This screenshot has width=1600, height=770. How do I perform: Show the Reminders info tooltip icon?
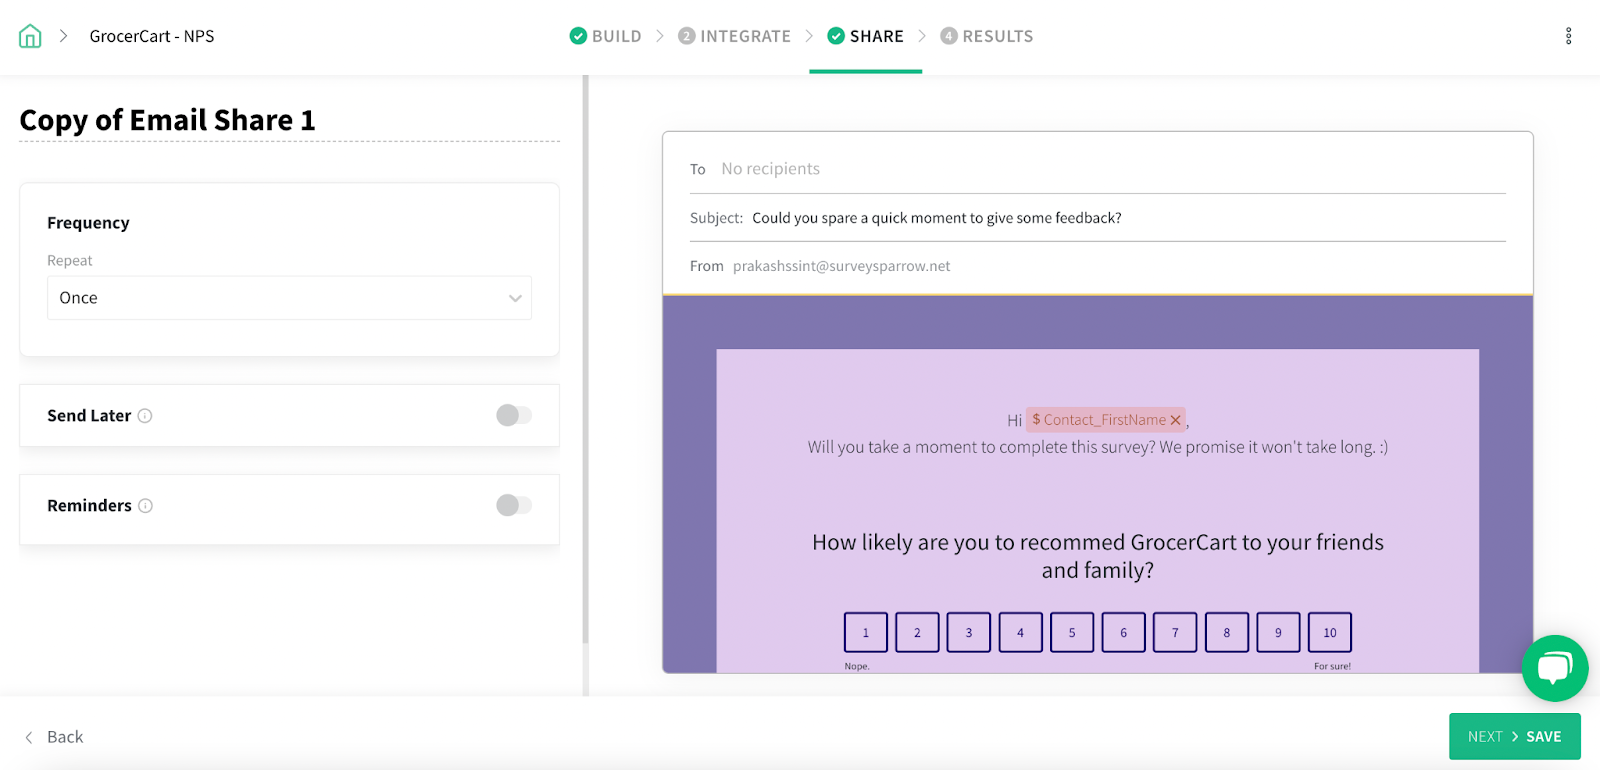[146, 506]
